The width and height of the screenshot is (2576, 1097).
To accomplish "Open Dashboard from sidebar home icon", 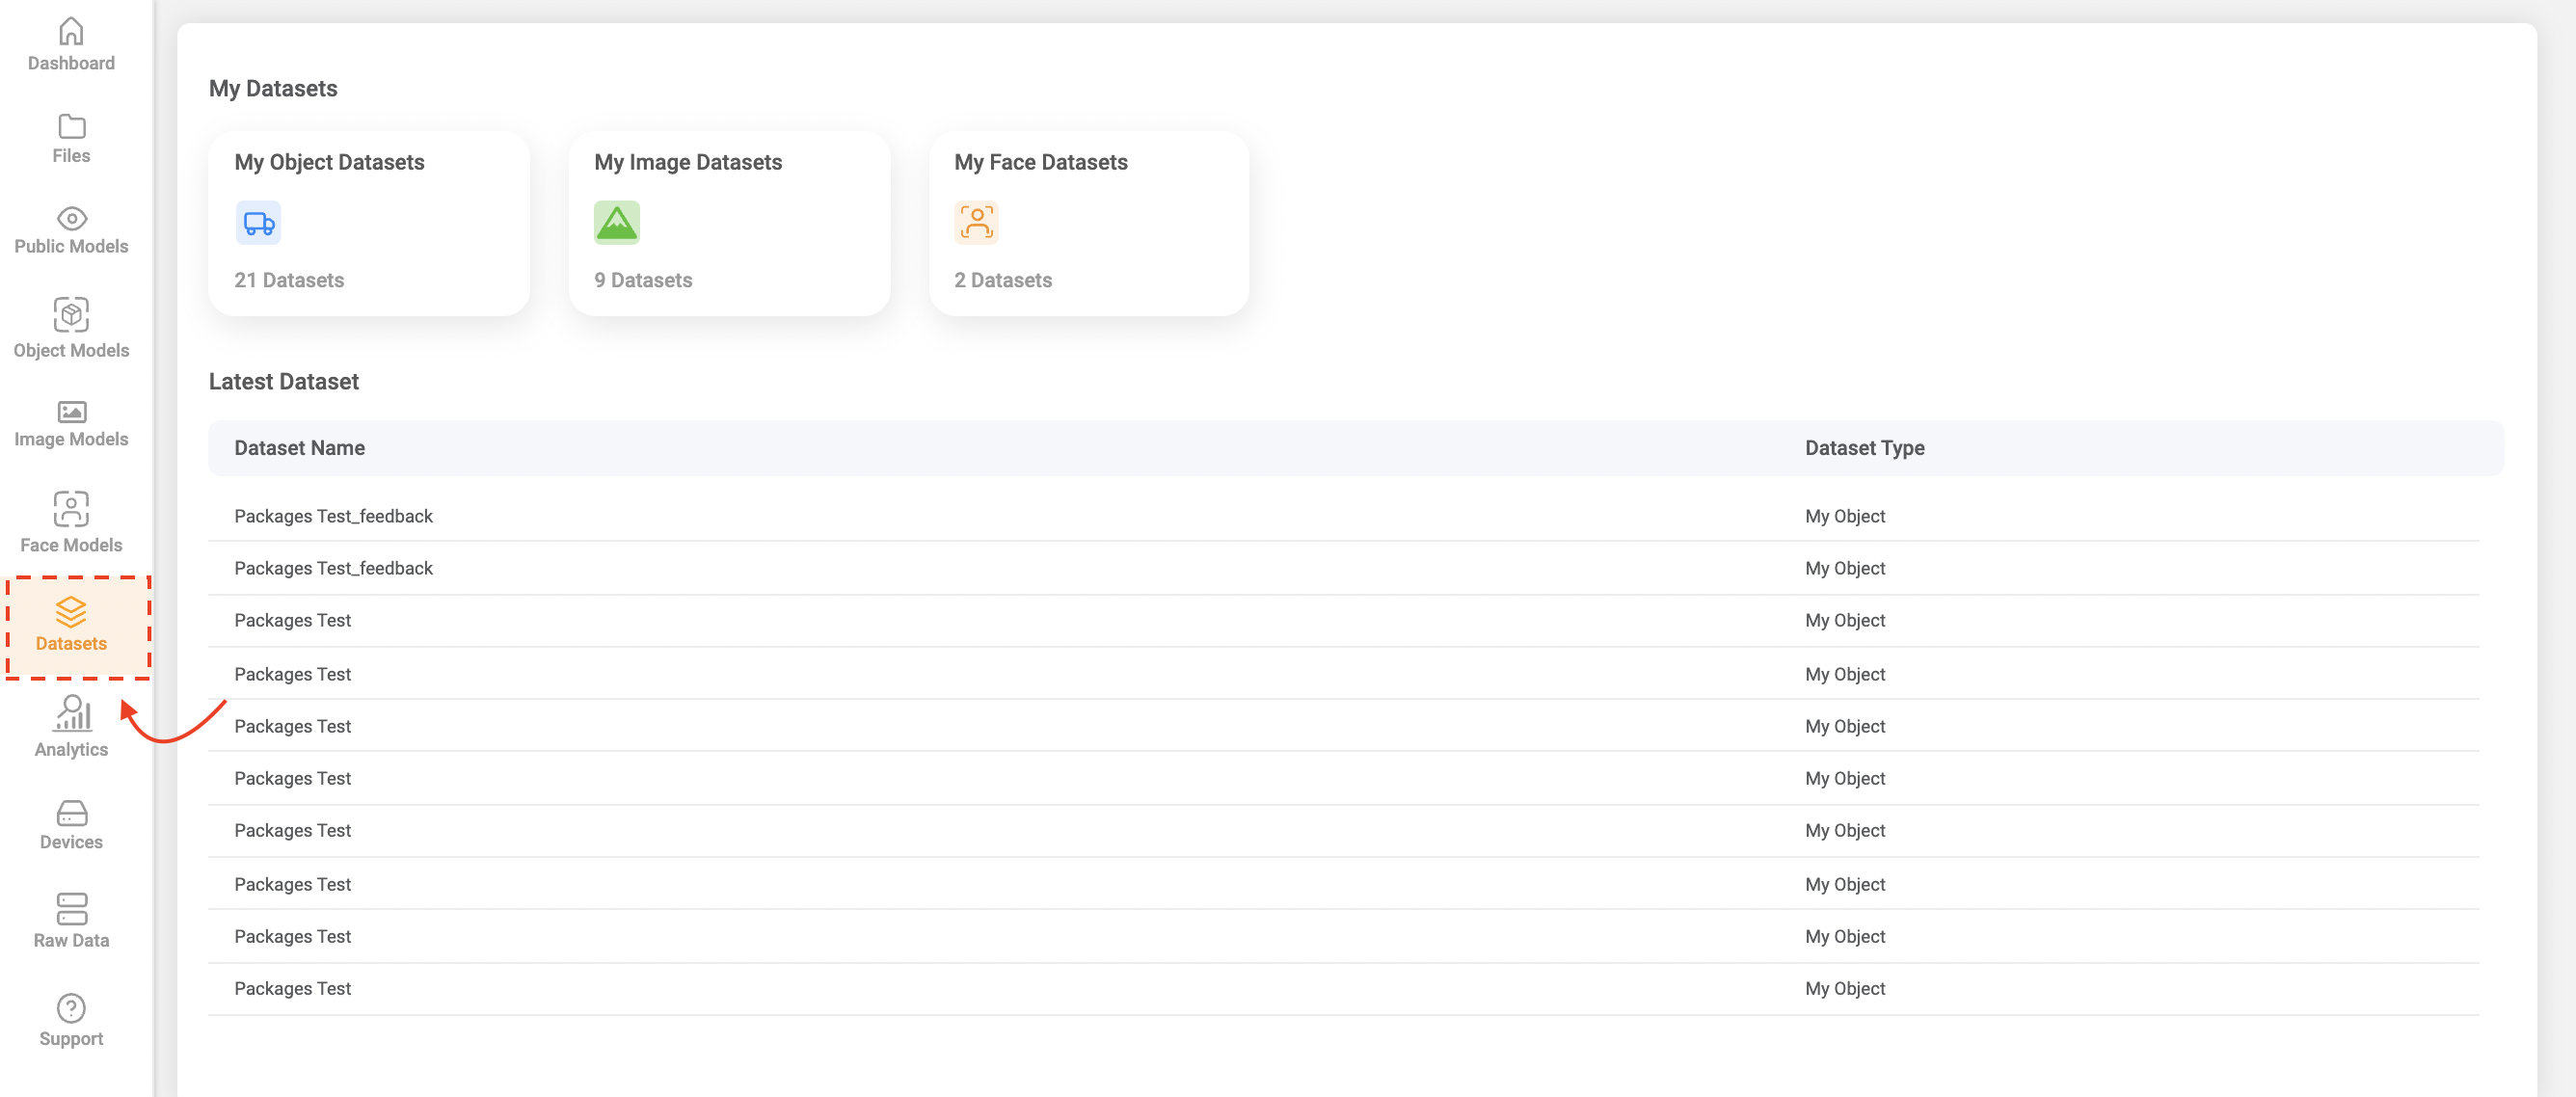I will pos(71,33).
